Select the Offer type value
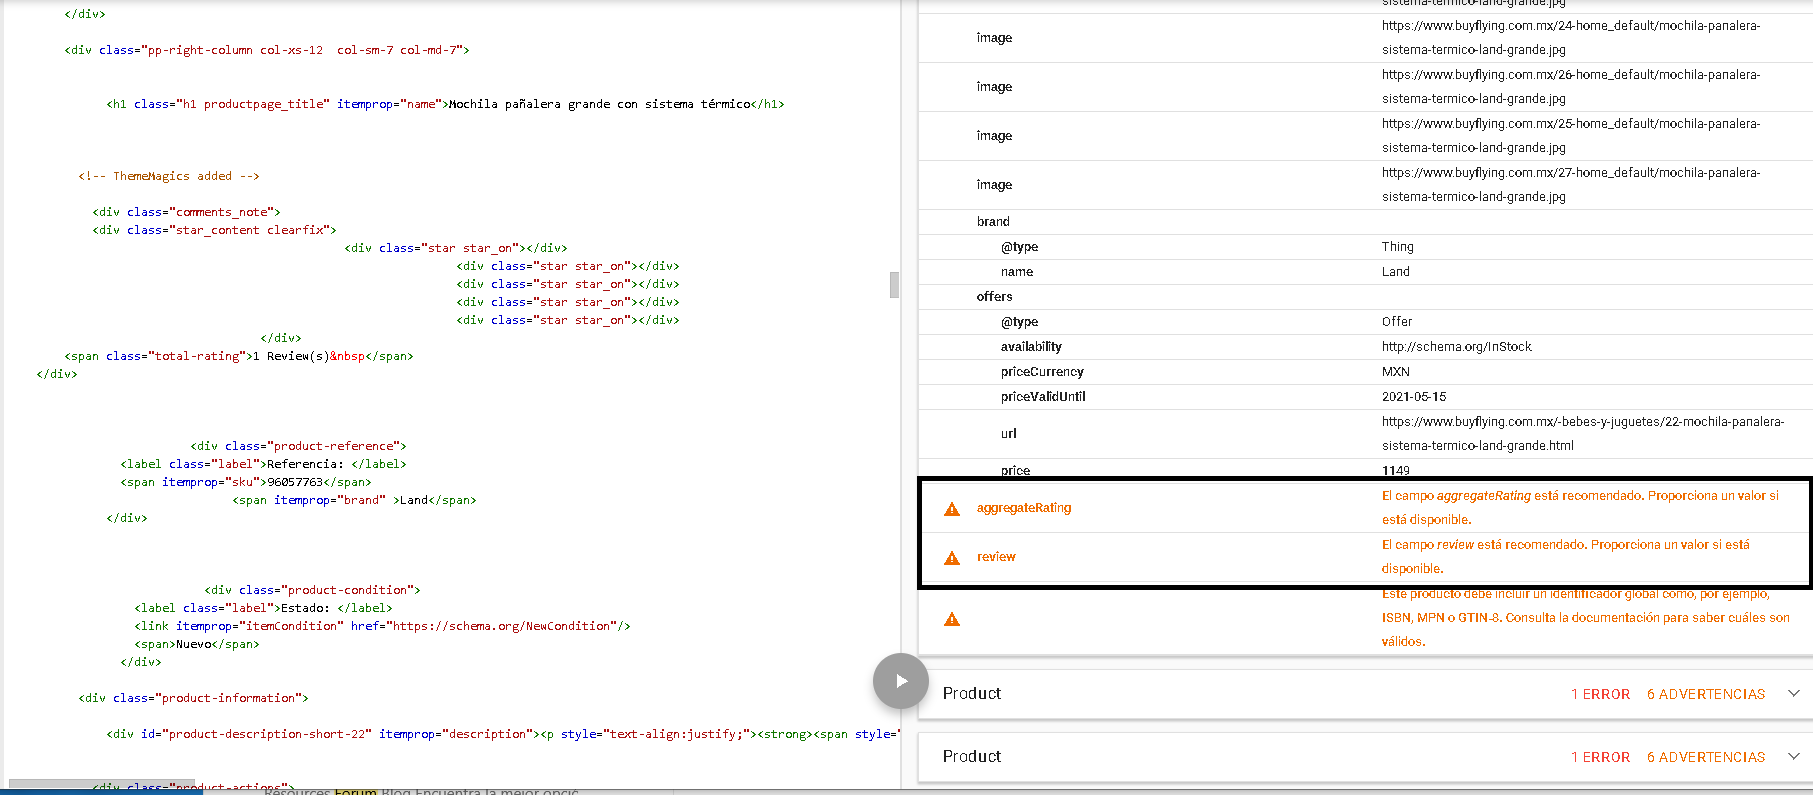This screenshot has width=1813, height=795. (x=1397, y=322)
